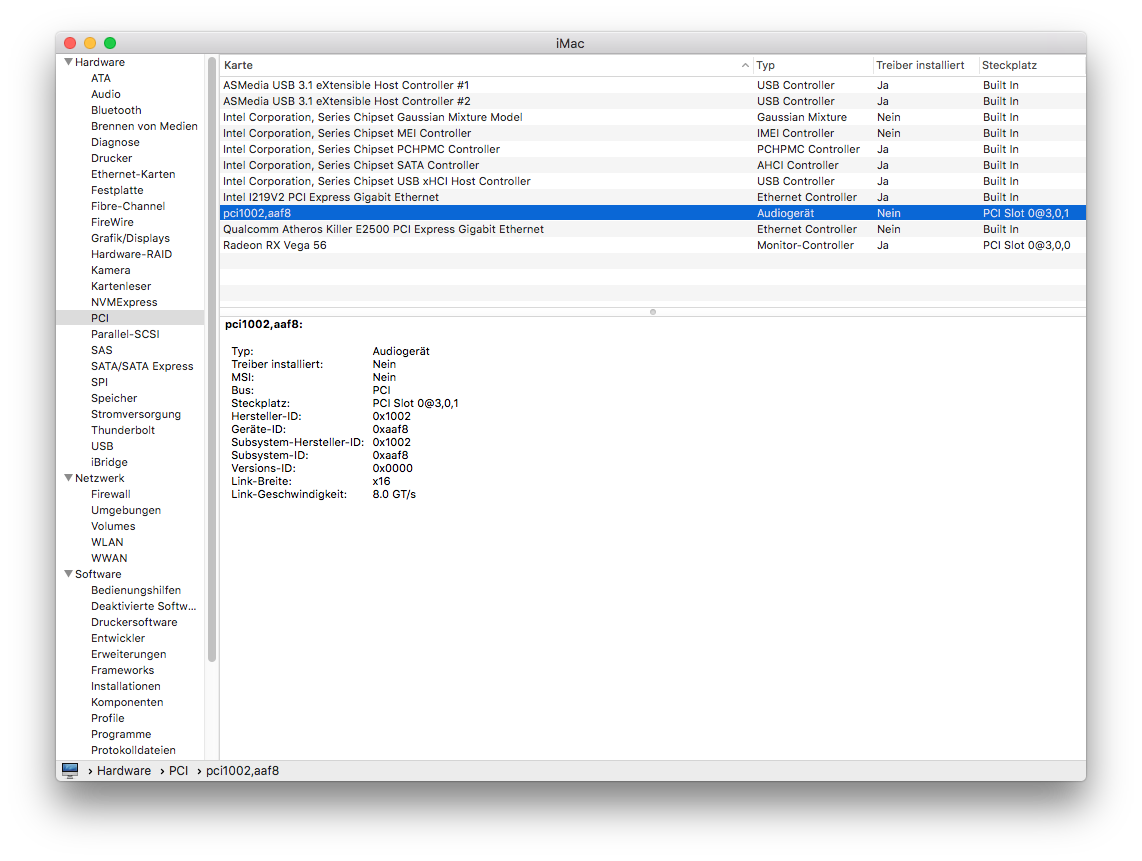The image size is (1142, 861).
Task: Click the Karte column header label
Action: (238, 66)
